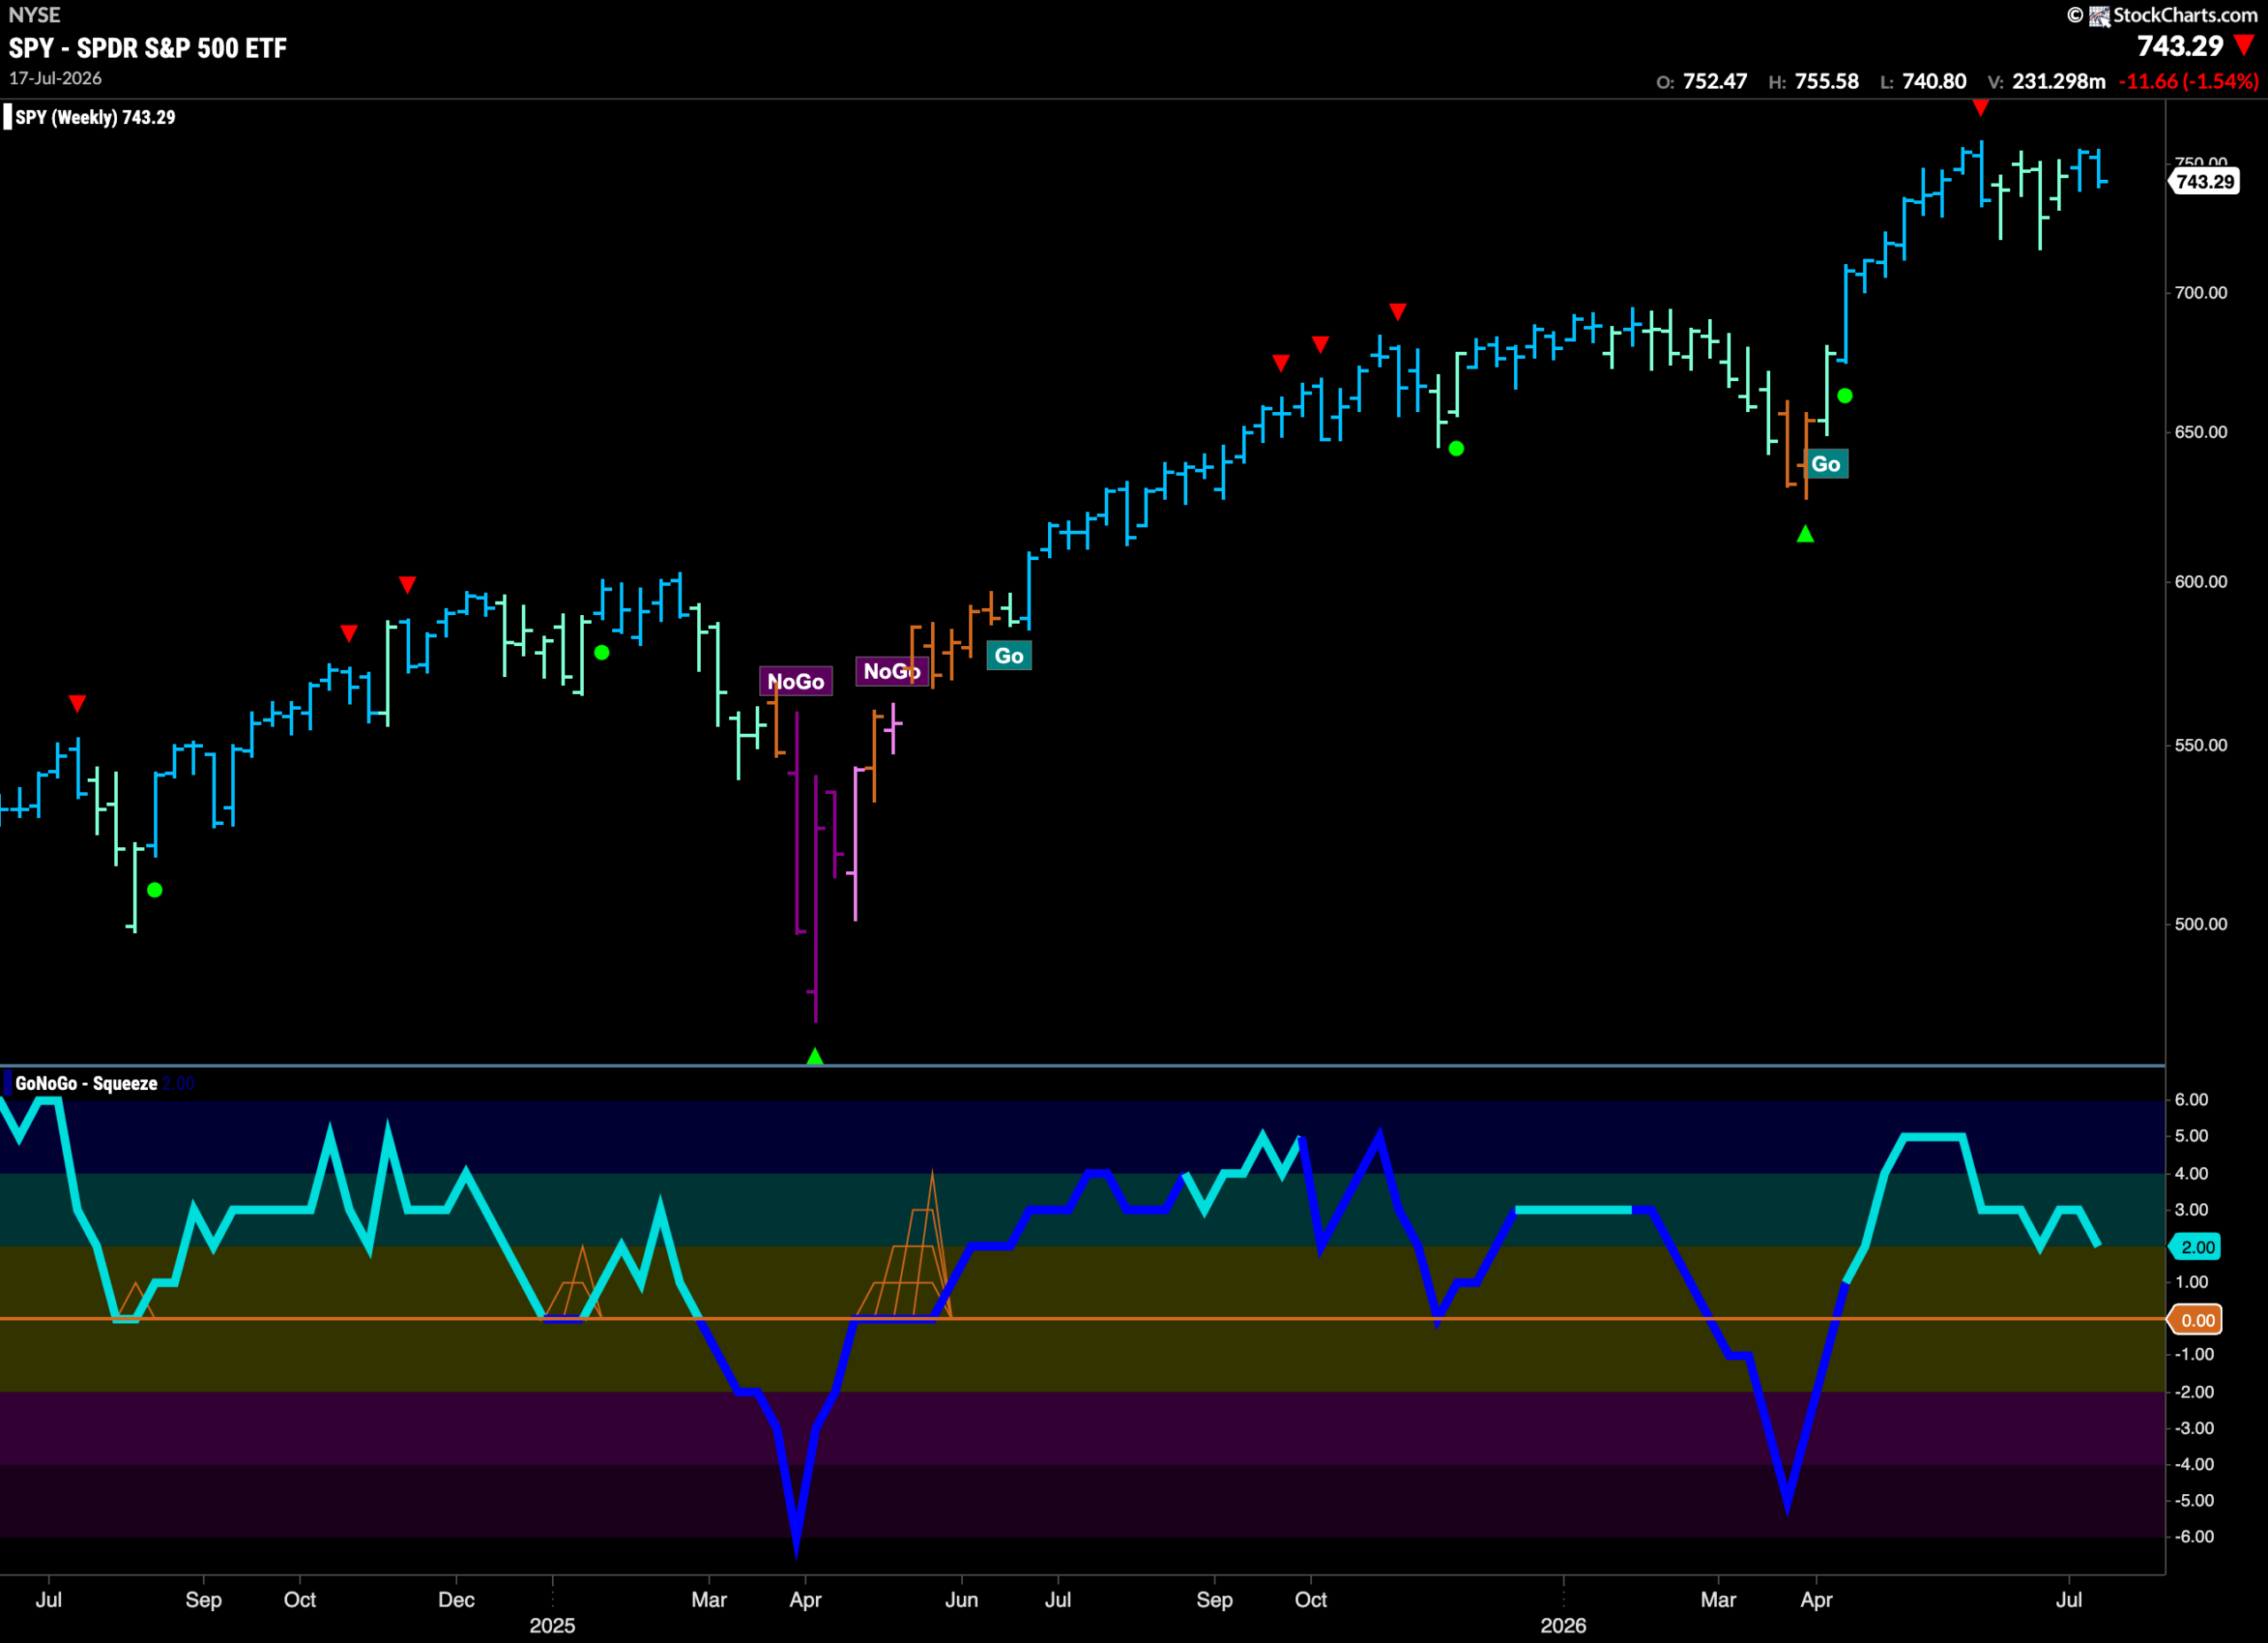Click the NoGo label near 570 level
Viewport: 2268px width, 1643px height.
coord(795,681)
